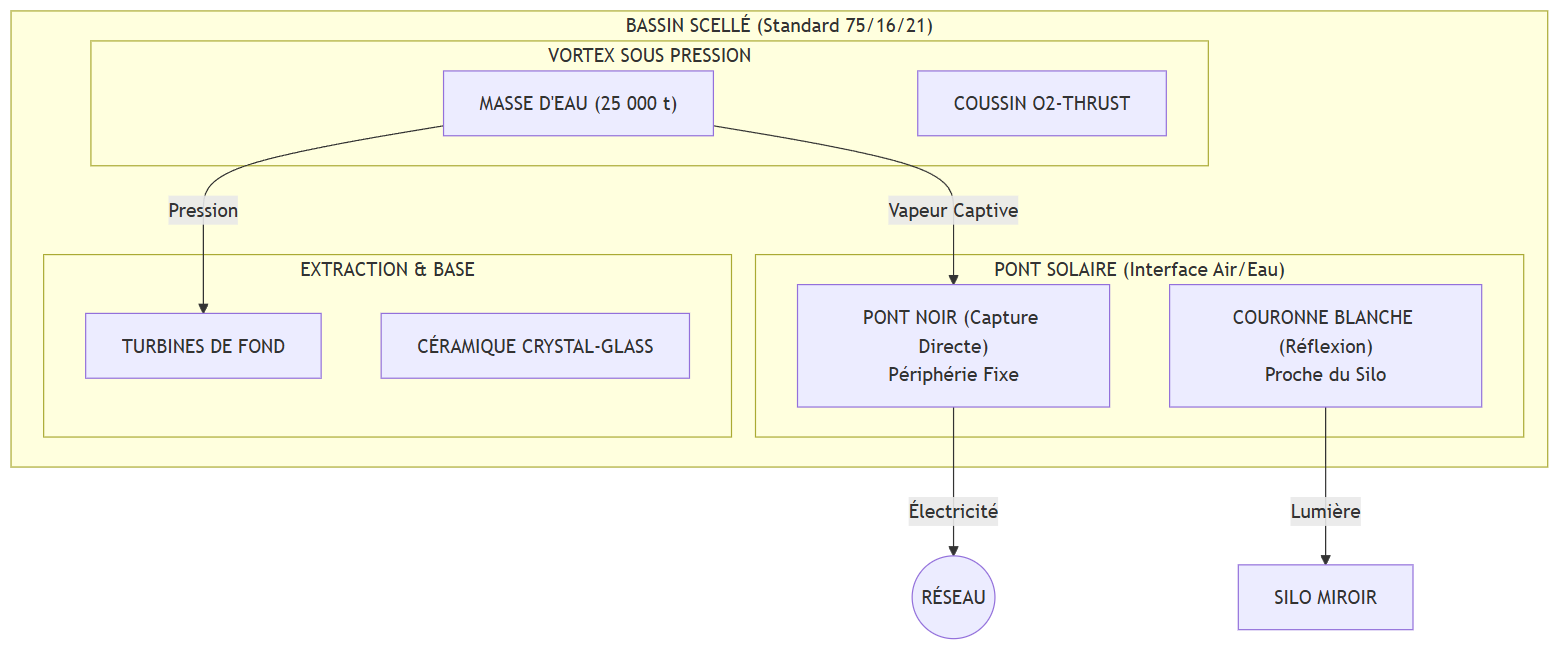Click the MASSE D'EAU (25 000 t) node
Screen dimensions: 1559x650
[x=578, y=103]
